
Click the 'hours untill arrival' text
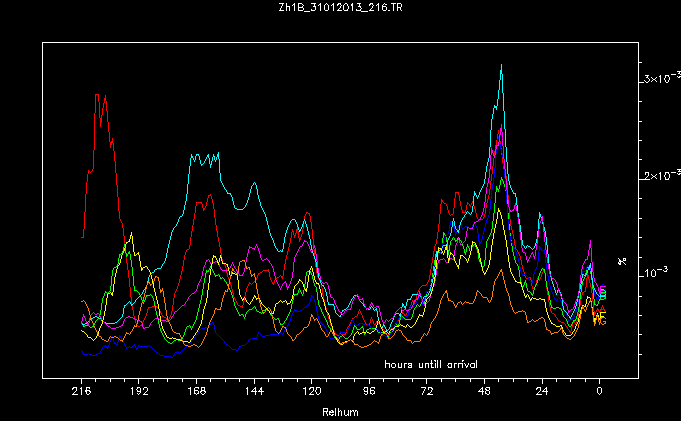click(430, 363)
